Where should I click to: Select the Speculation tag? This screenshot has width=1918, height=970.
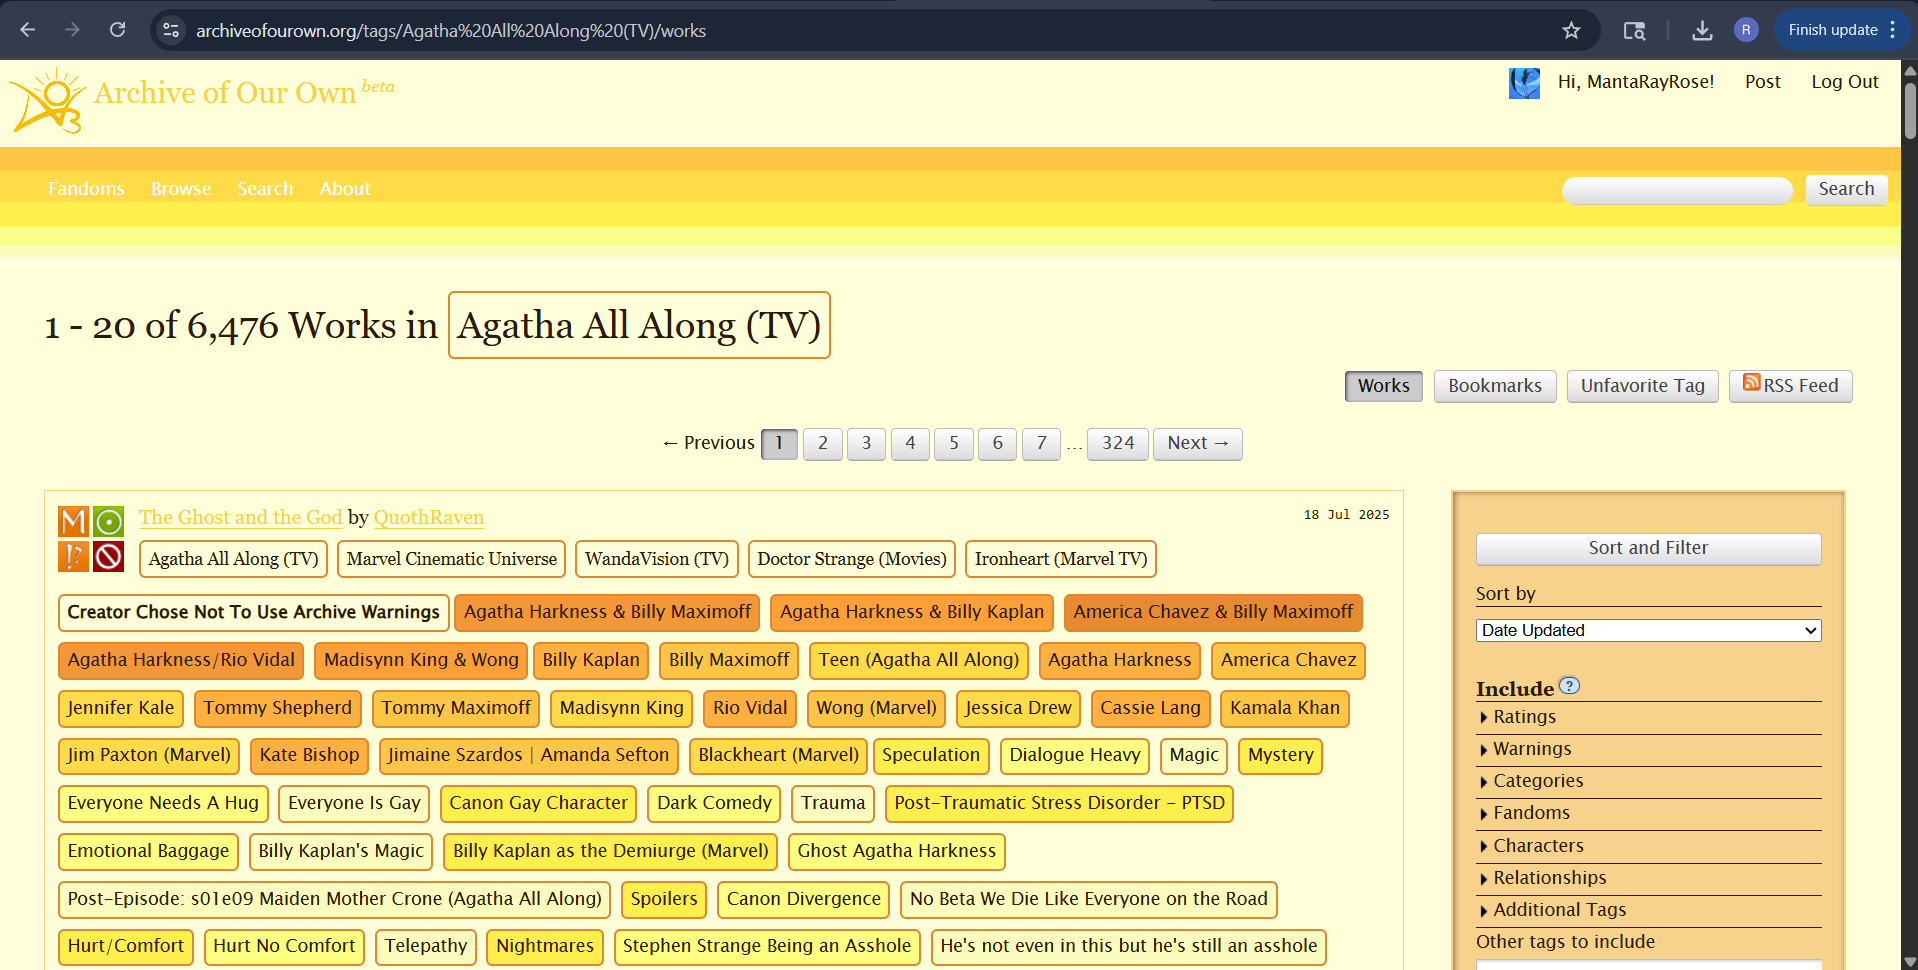click(931, 755)
